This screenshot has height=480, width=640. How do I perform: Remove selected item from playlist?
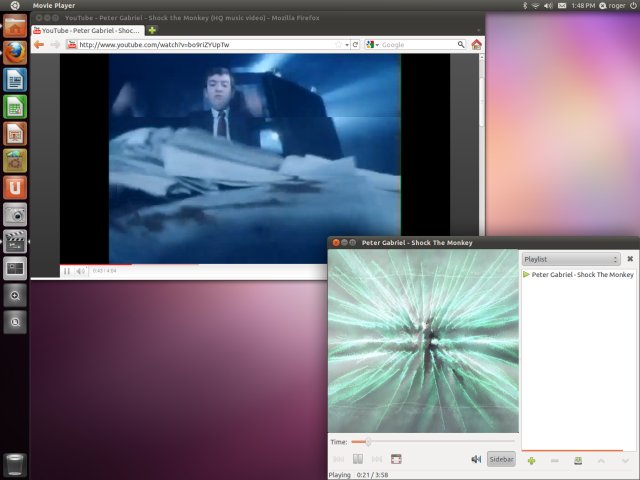pyautogui.click(x=554, y=461)
